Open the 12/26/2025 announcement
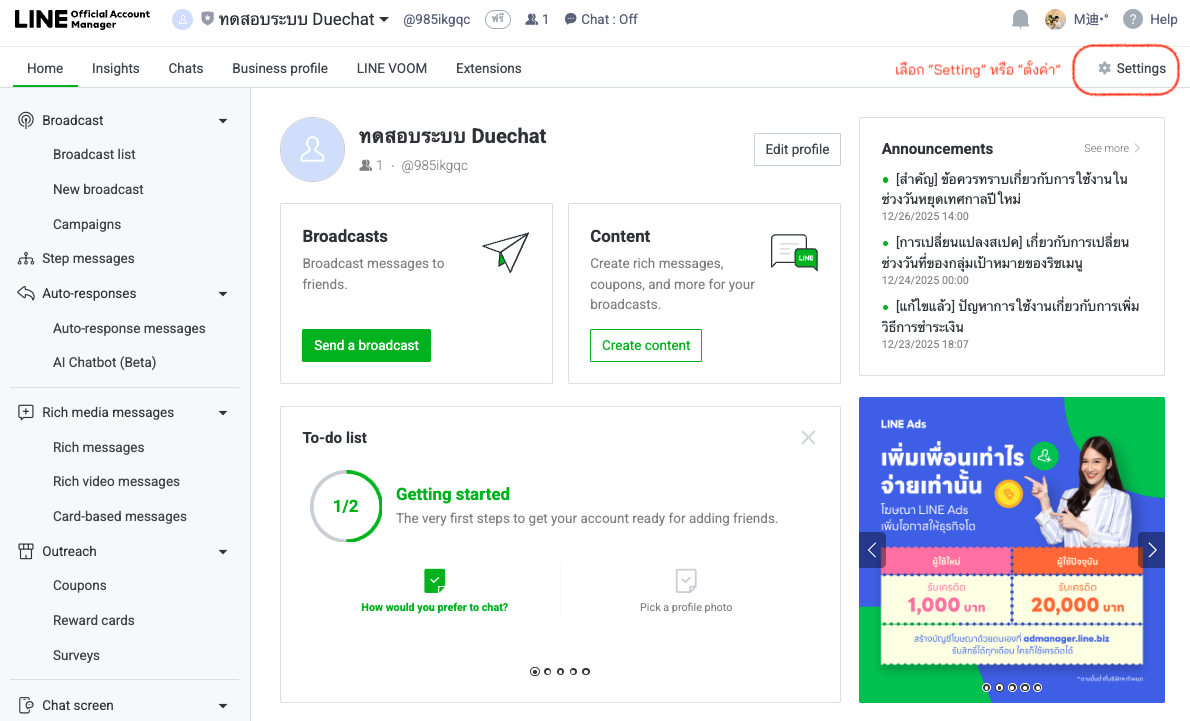This screenshot has width=1190, height=721. [1004, 189]
